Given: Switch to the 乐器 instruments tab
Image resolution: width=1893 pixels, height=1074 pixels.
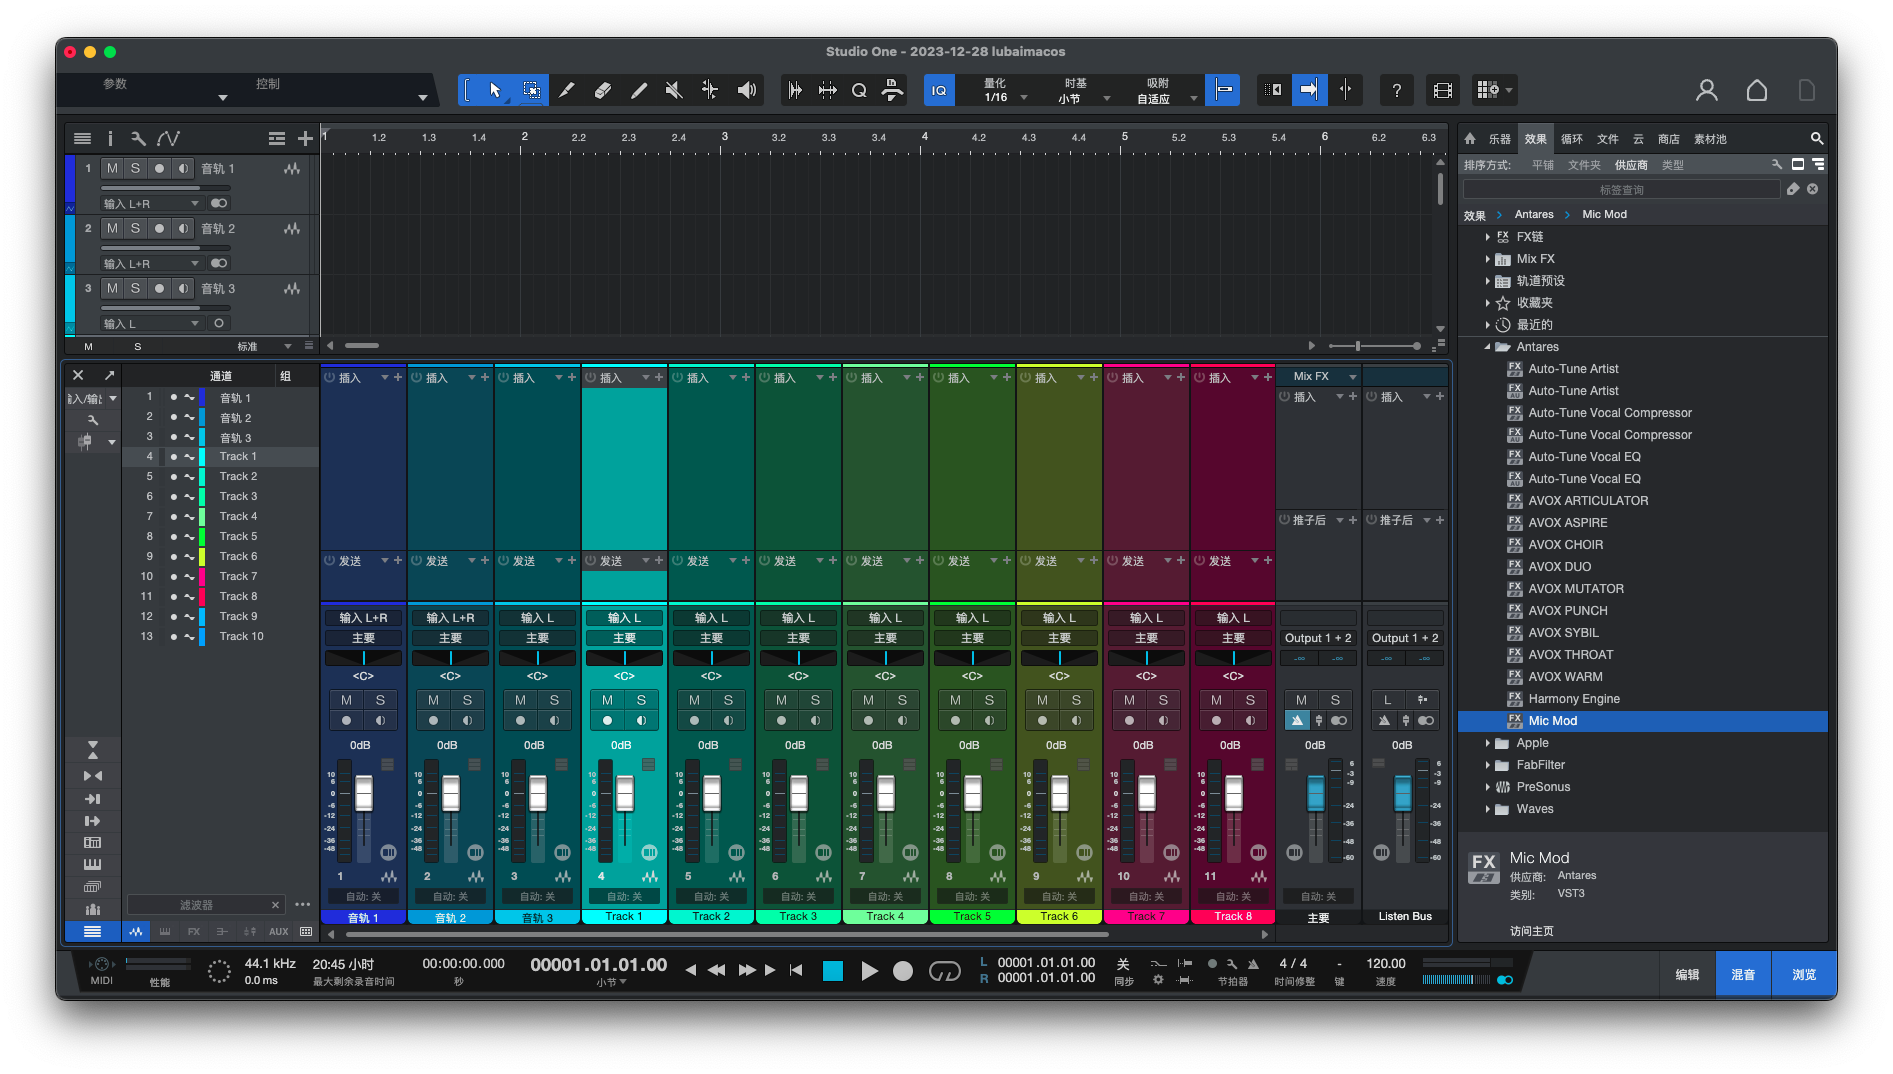Looking at the screenshot, I should point(1499,139).
